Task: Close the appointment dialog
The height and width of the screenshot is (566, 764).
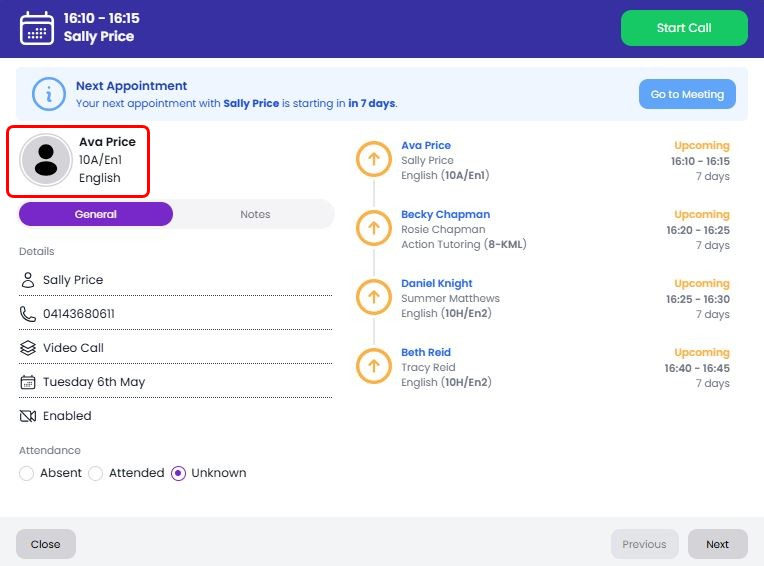Action: click(x=46, y=544)
